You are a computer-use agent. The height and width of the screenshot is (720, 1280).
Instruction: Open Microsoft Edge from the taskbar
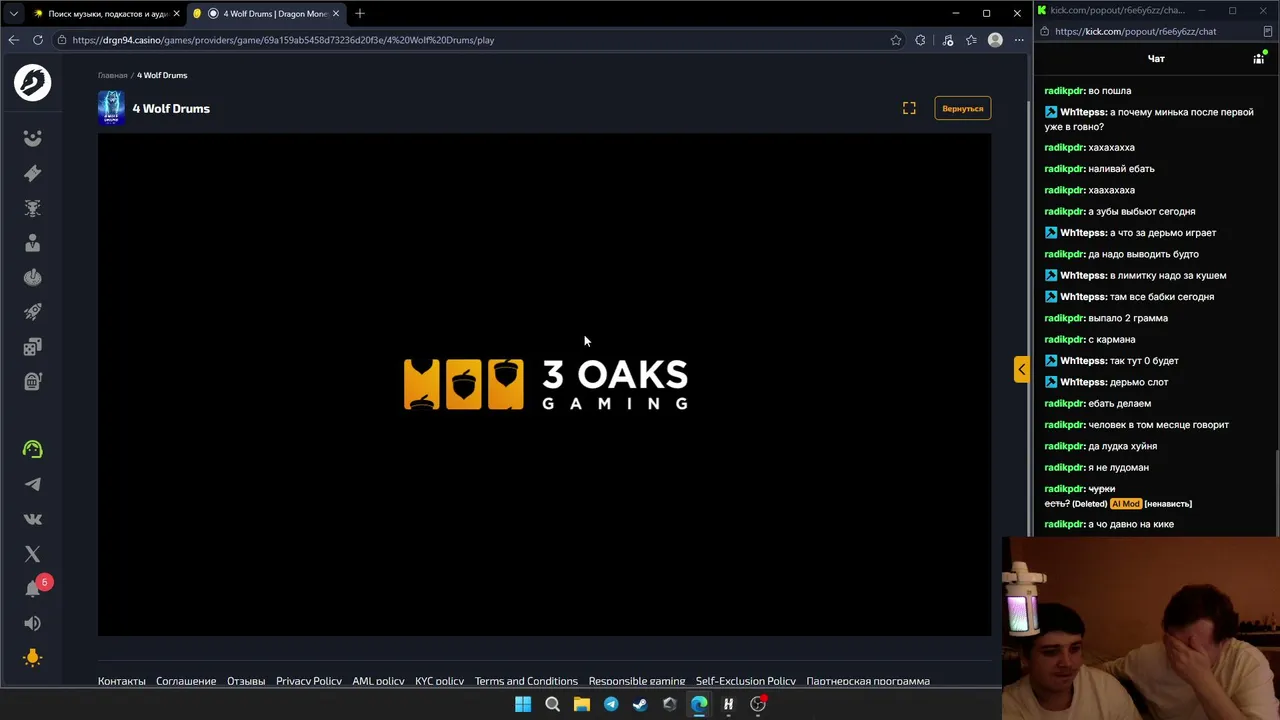pos(699,704)
